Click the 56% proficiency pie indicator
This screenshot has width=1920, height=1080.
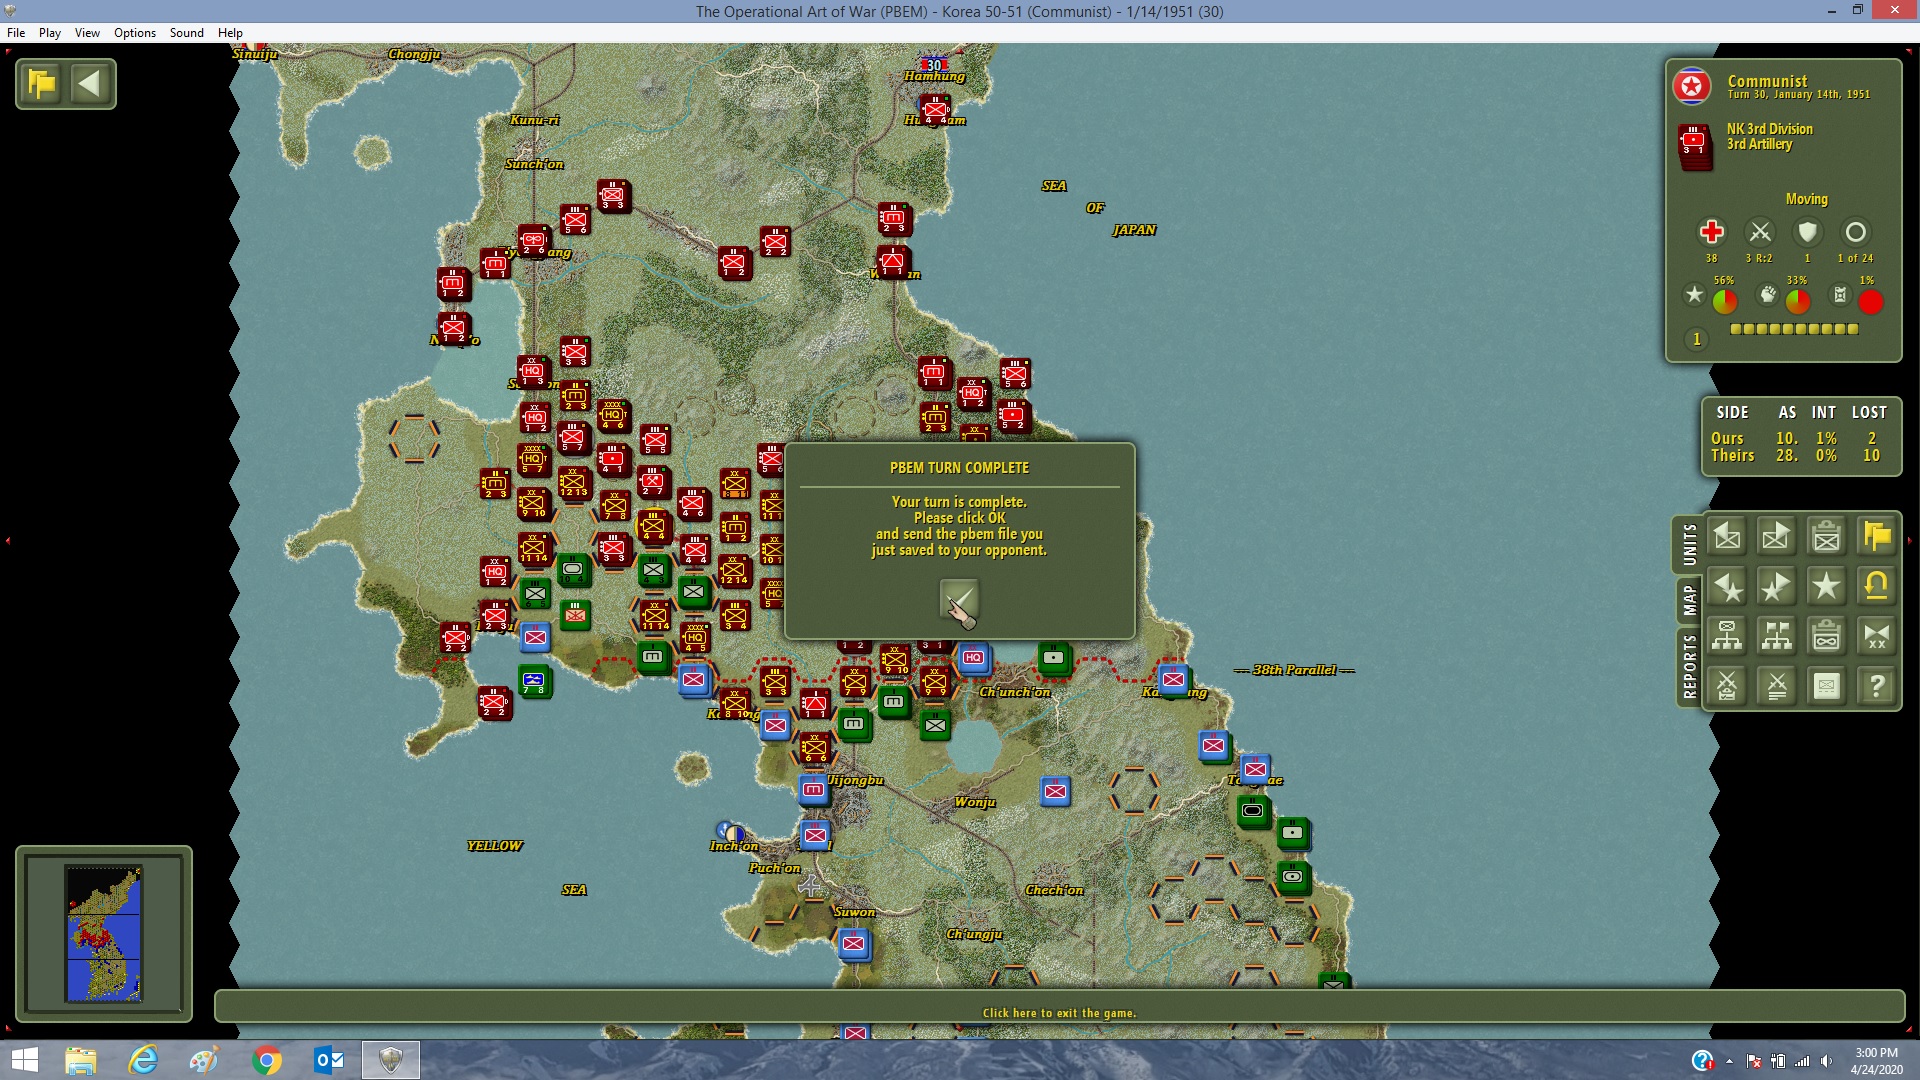point(1725,301)
